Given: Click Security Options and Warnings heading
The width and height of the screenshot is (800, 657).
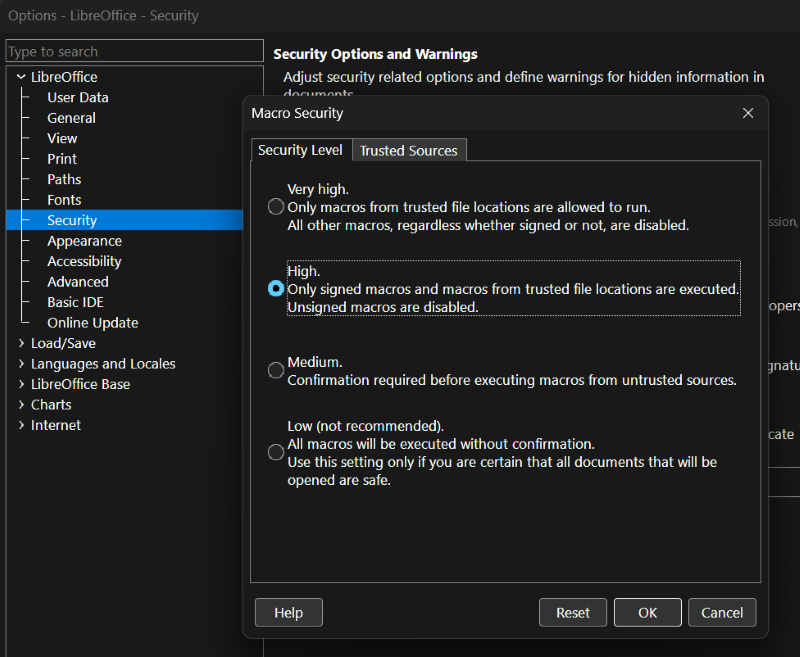Looking at the screenshot, I should tap(375, 54).
